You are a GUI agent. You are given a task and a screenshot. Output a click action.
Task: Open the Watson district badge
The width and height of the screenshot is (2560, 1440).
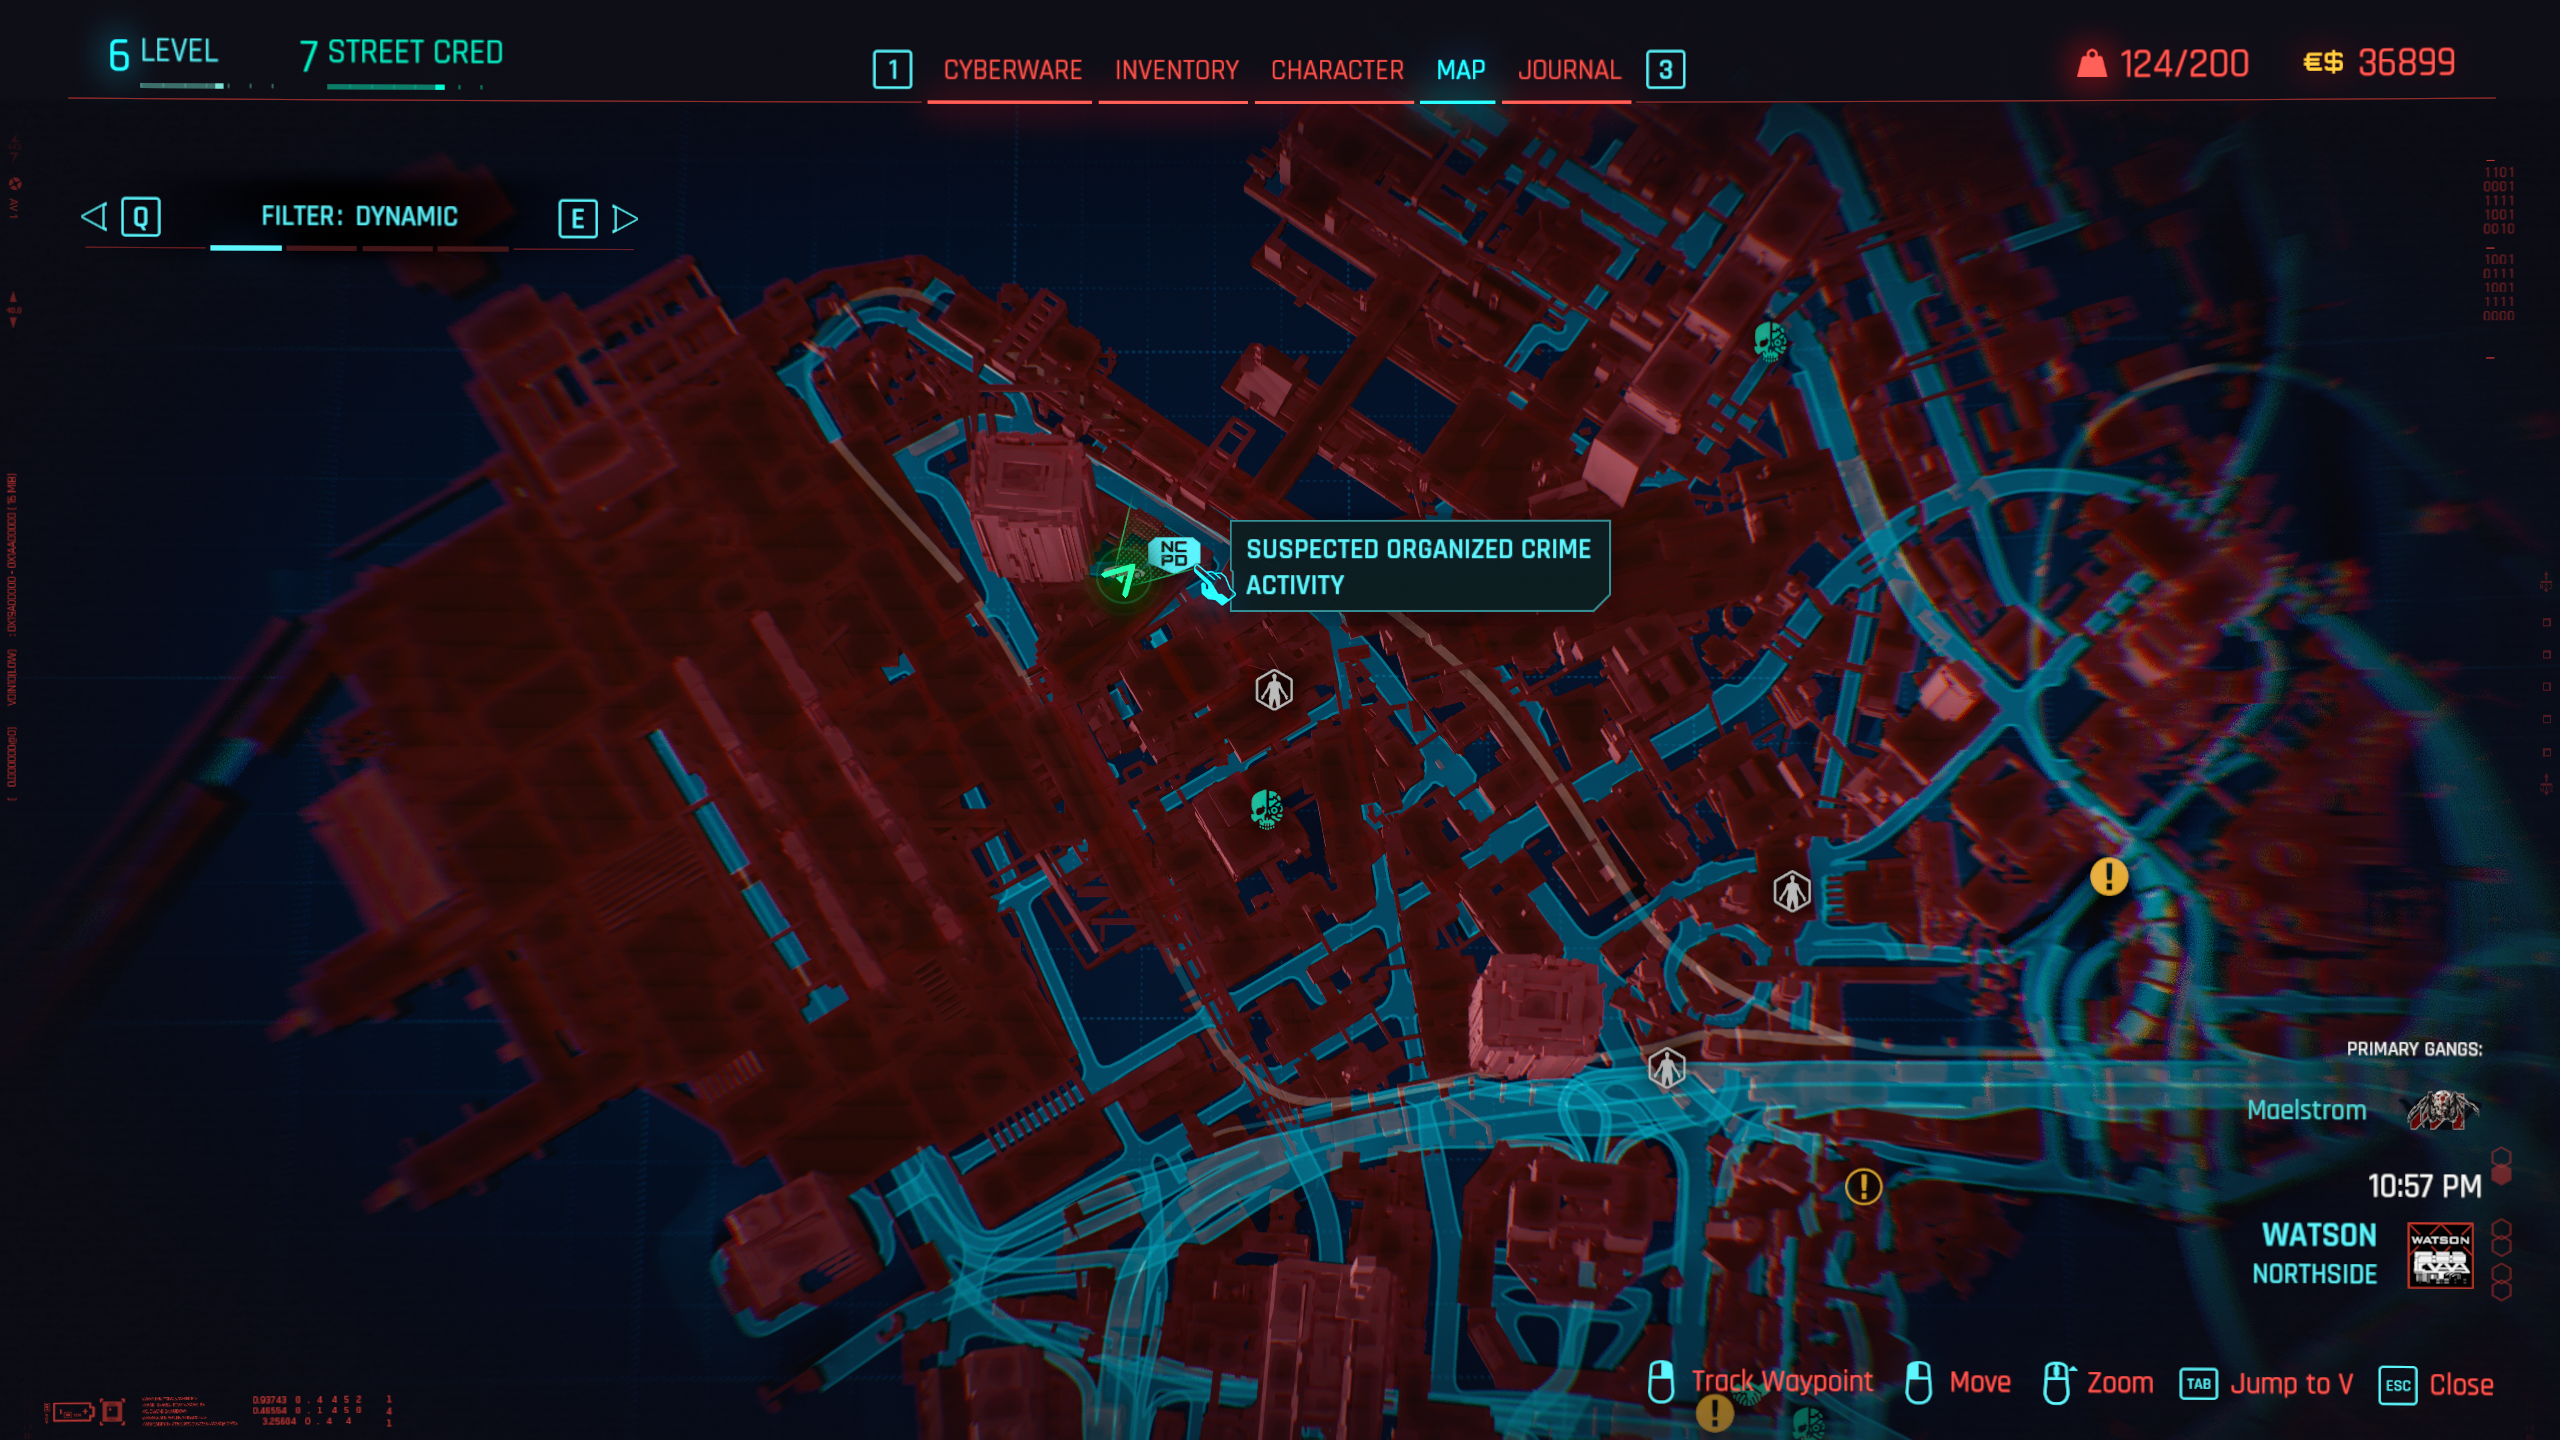(2440, 1255)
